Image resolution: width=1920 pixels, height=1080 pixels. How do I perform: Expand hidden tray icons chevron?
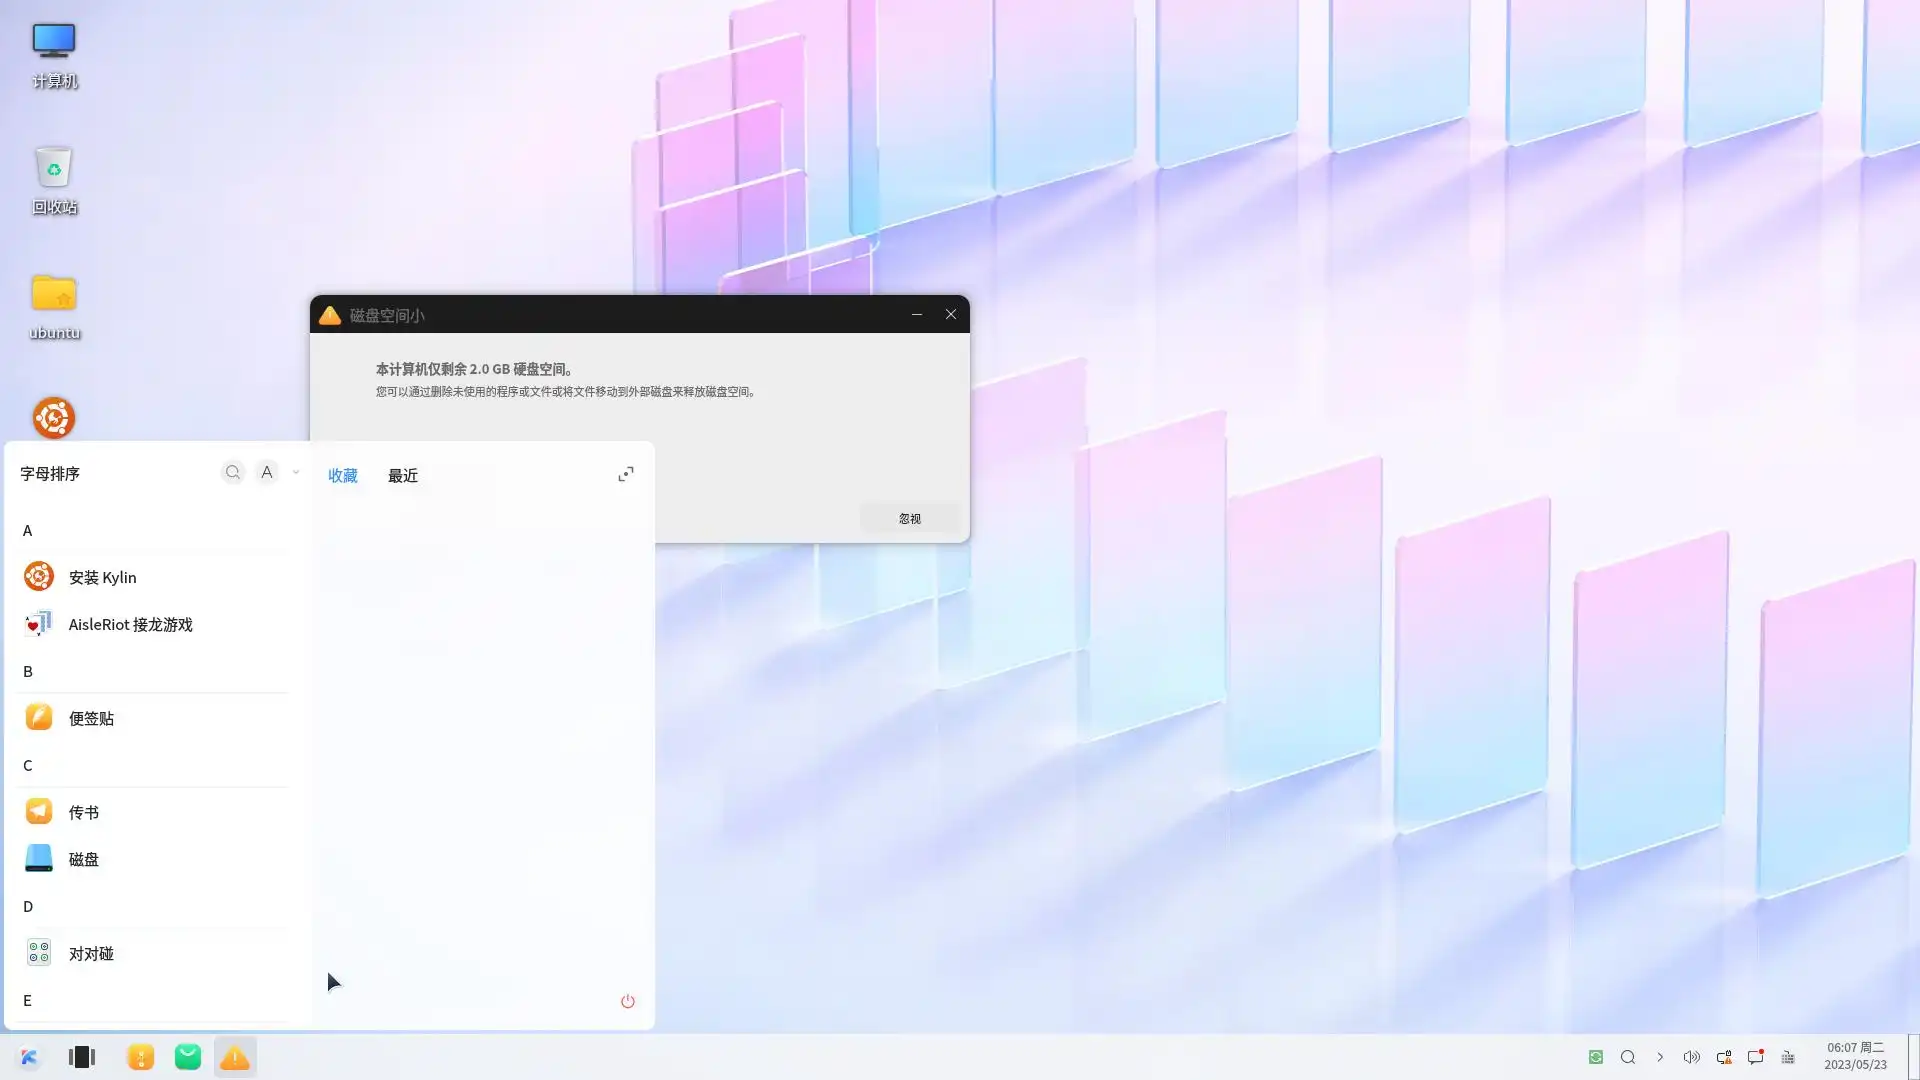1660,1057
